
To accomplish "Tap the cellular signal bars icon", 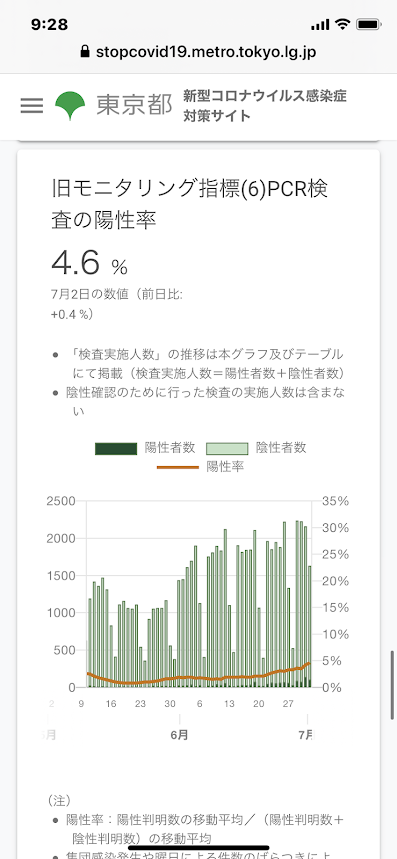I will (320, 25).
